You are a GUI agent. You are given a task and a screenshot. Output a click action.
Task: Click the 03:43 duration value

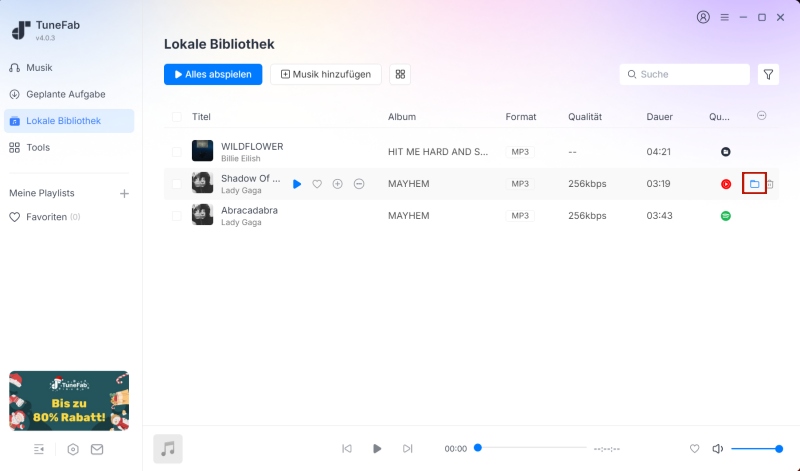point(659,215)
